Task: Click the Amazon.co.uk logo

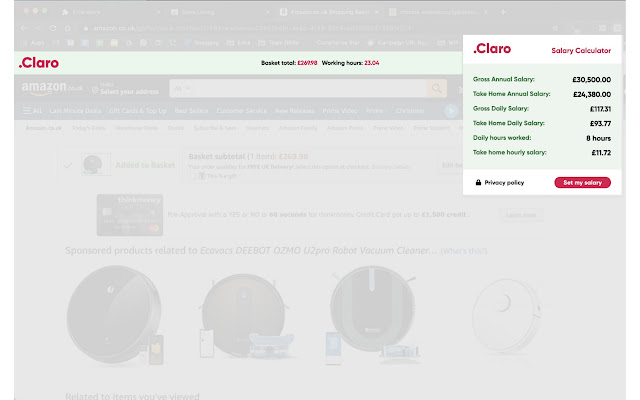Action: (x=52, y=88)
